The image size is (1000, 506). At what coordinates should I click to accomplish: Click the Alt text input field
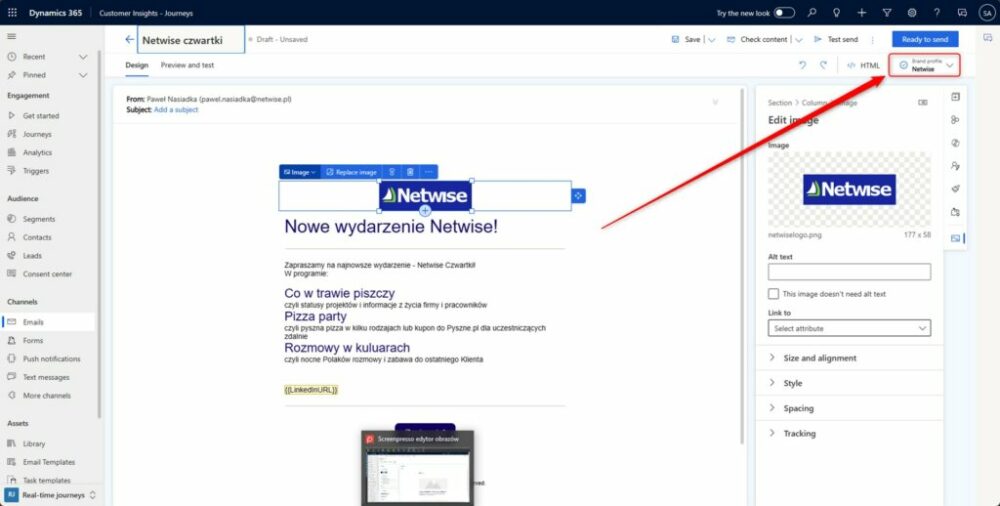click(x=849, y=272)
